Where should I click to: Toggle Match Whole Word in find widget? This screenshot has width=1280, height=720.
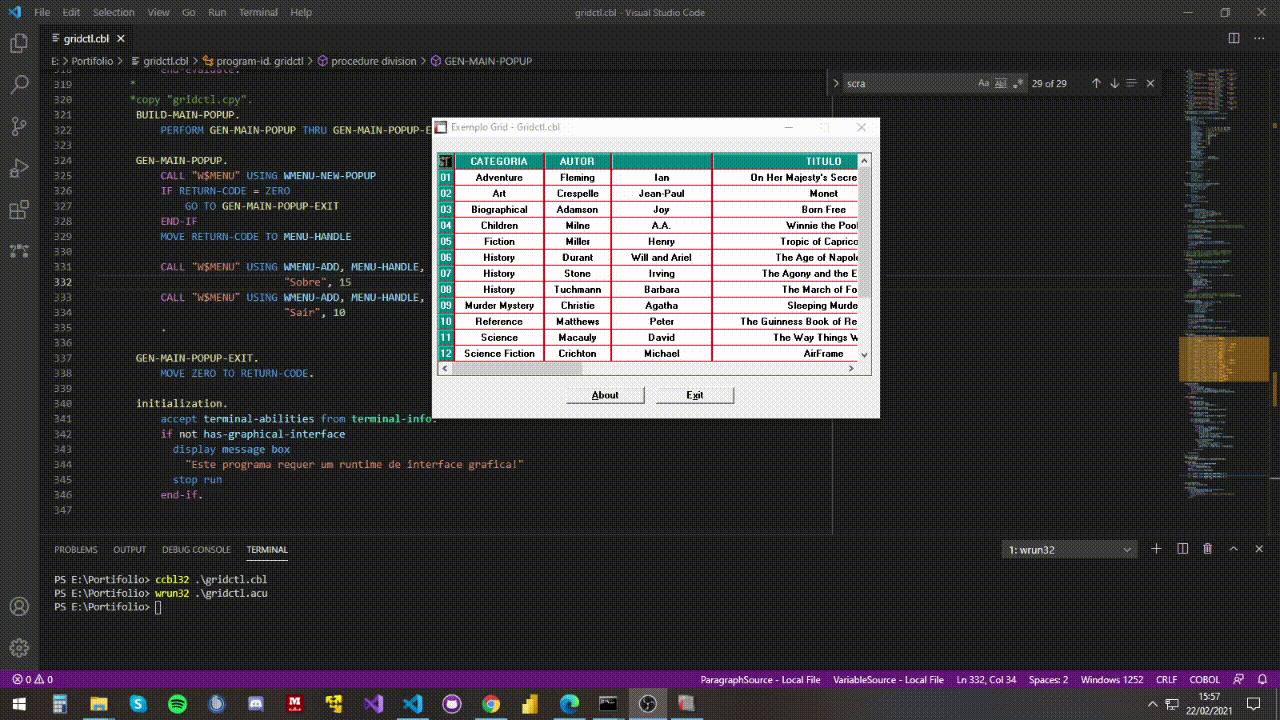tap(1000, 84)
